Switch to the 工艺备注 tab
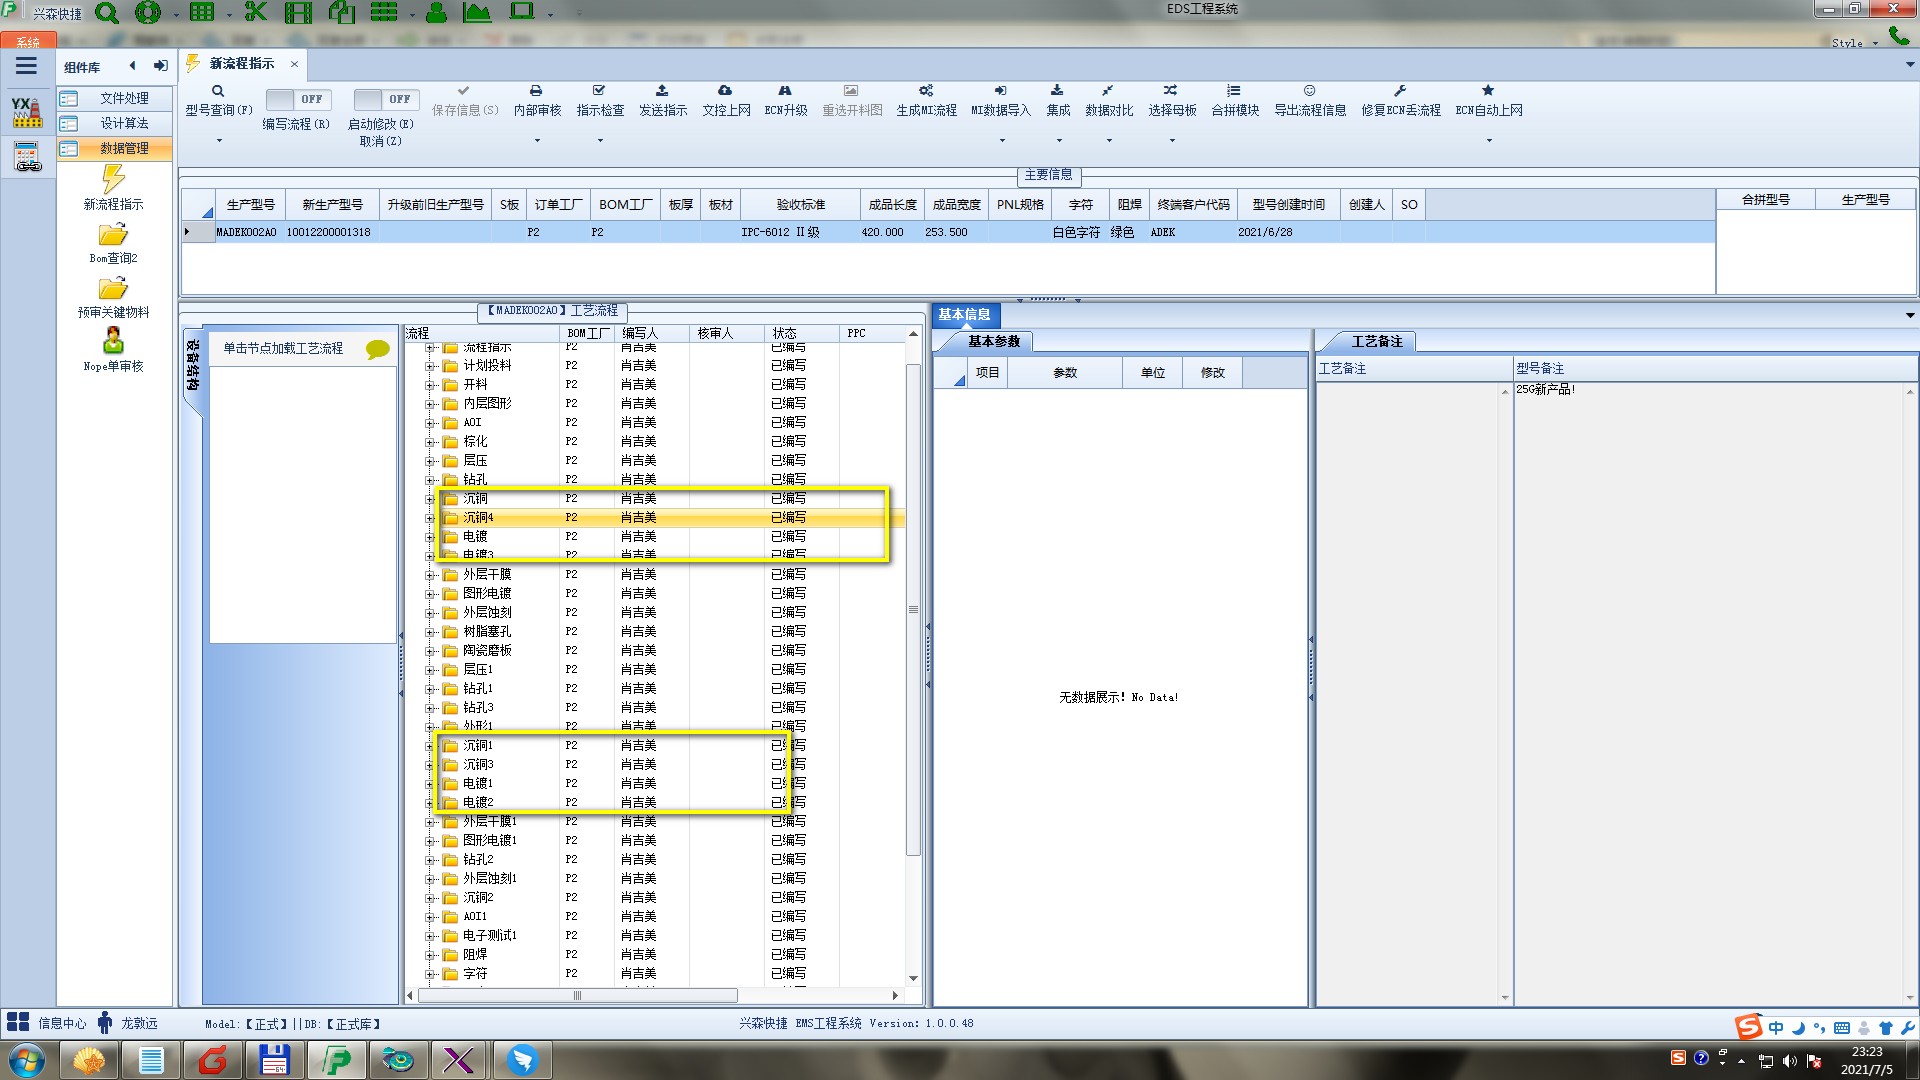This screenshot has height=1080, width=1920. (x=1376, y=342)
